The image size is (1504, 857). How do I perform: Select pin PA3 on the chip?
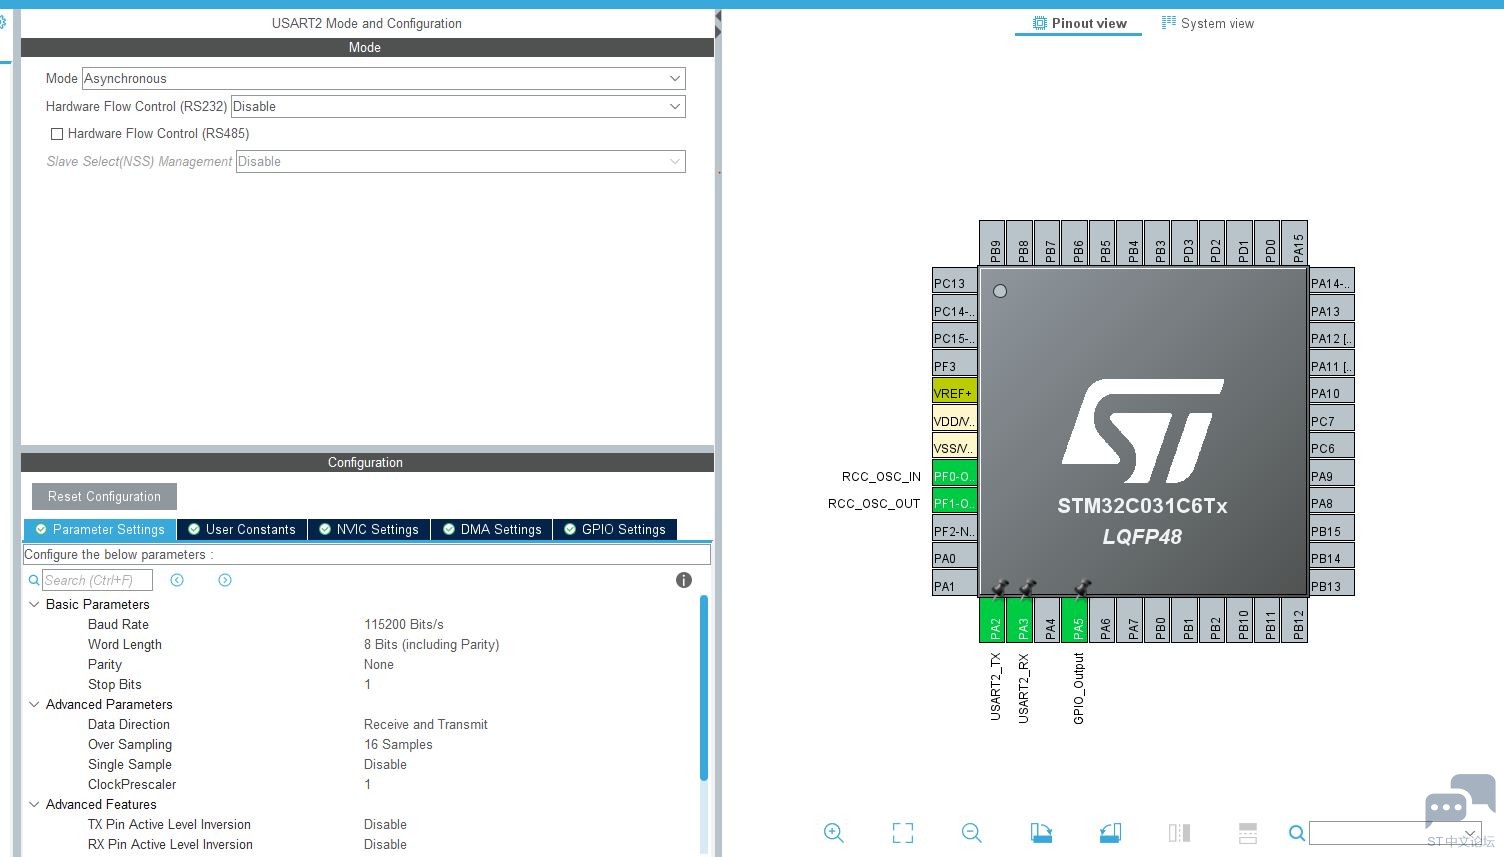pos(1020,620)
